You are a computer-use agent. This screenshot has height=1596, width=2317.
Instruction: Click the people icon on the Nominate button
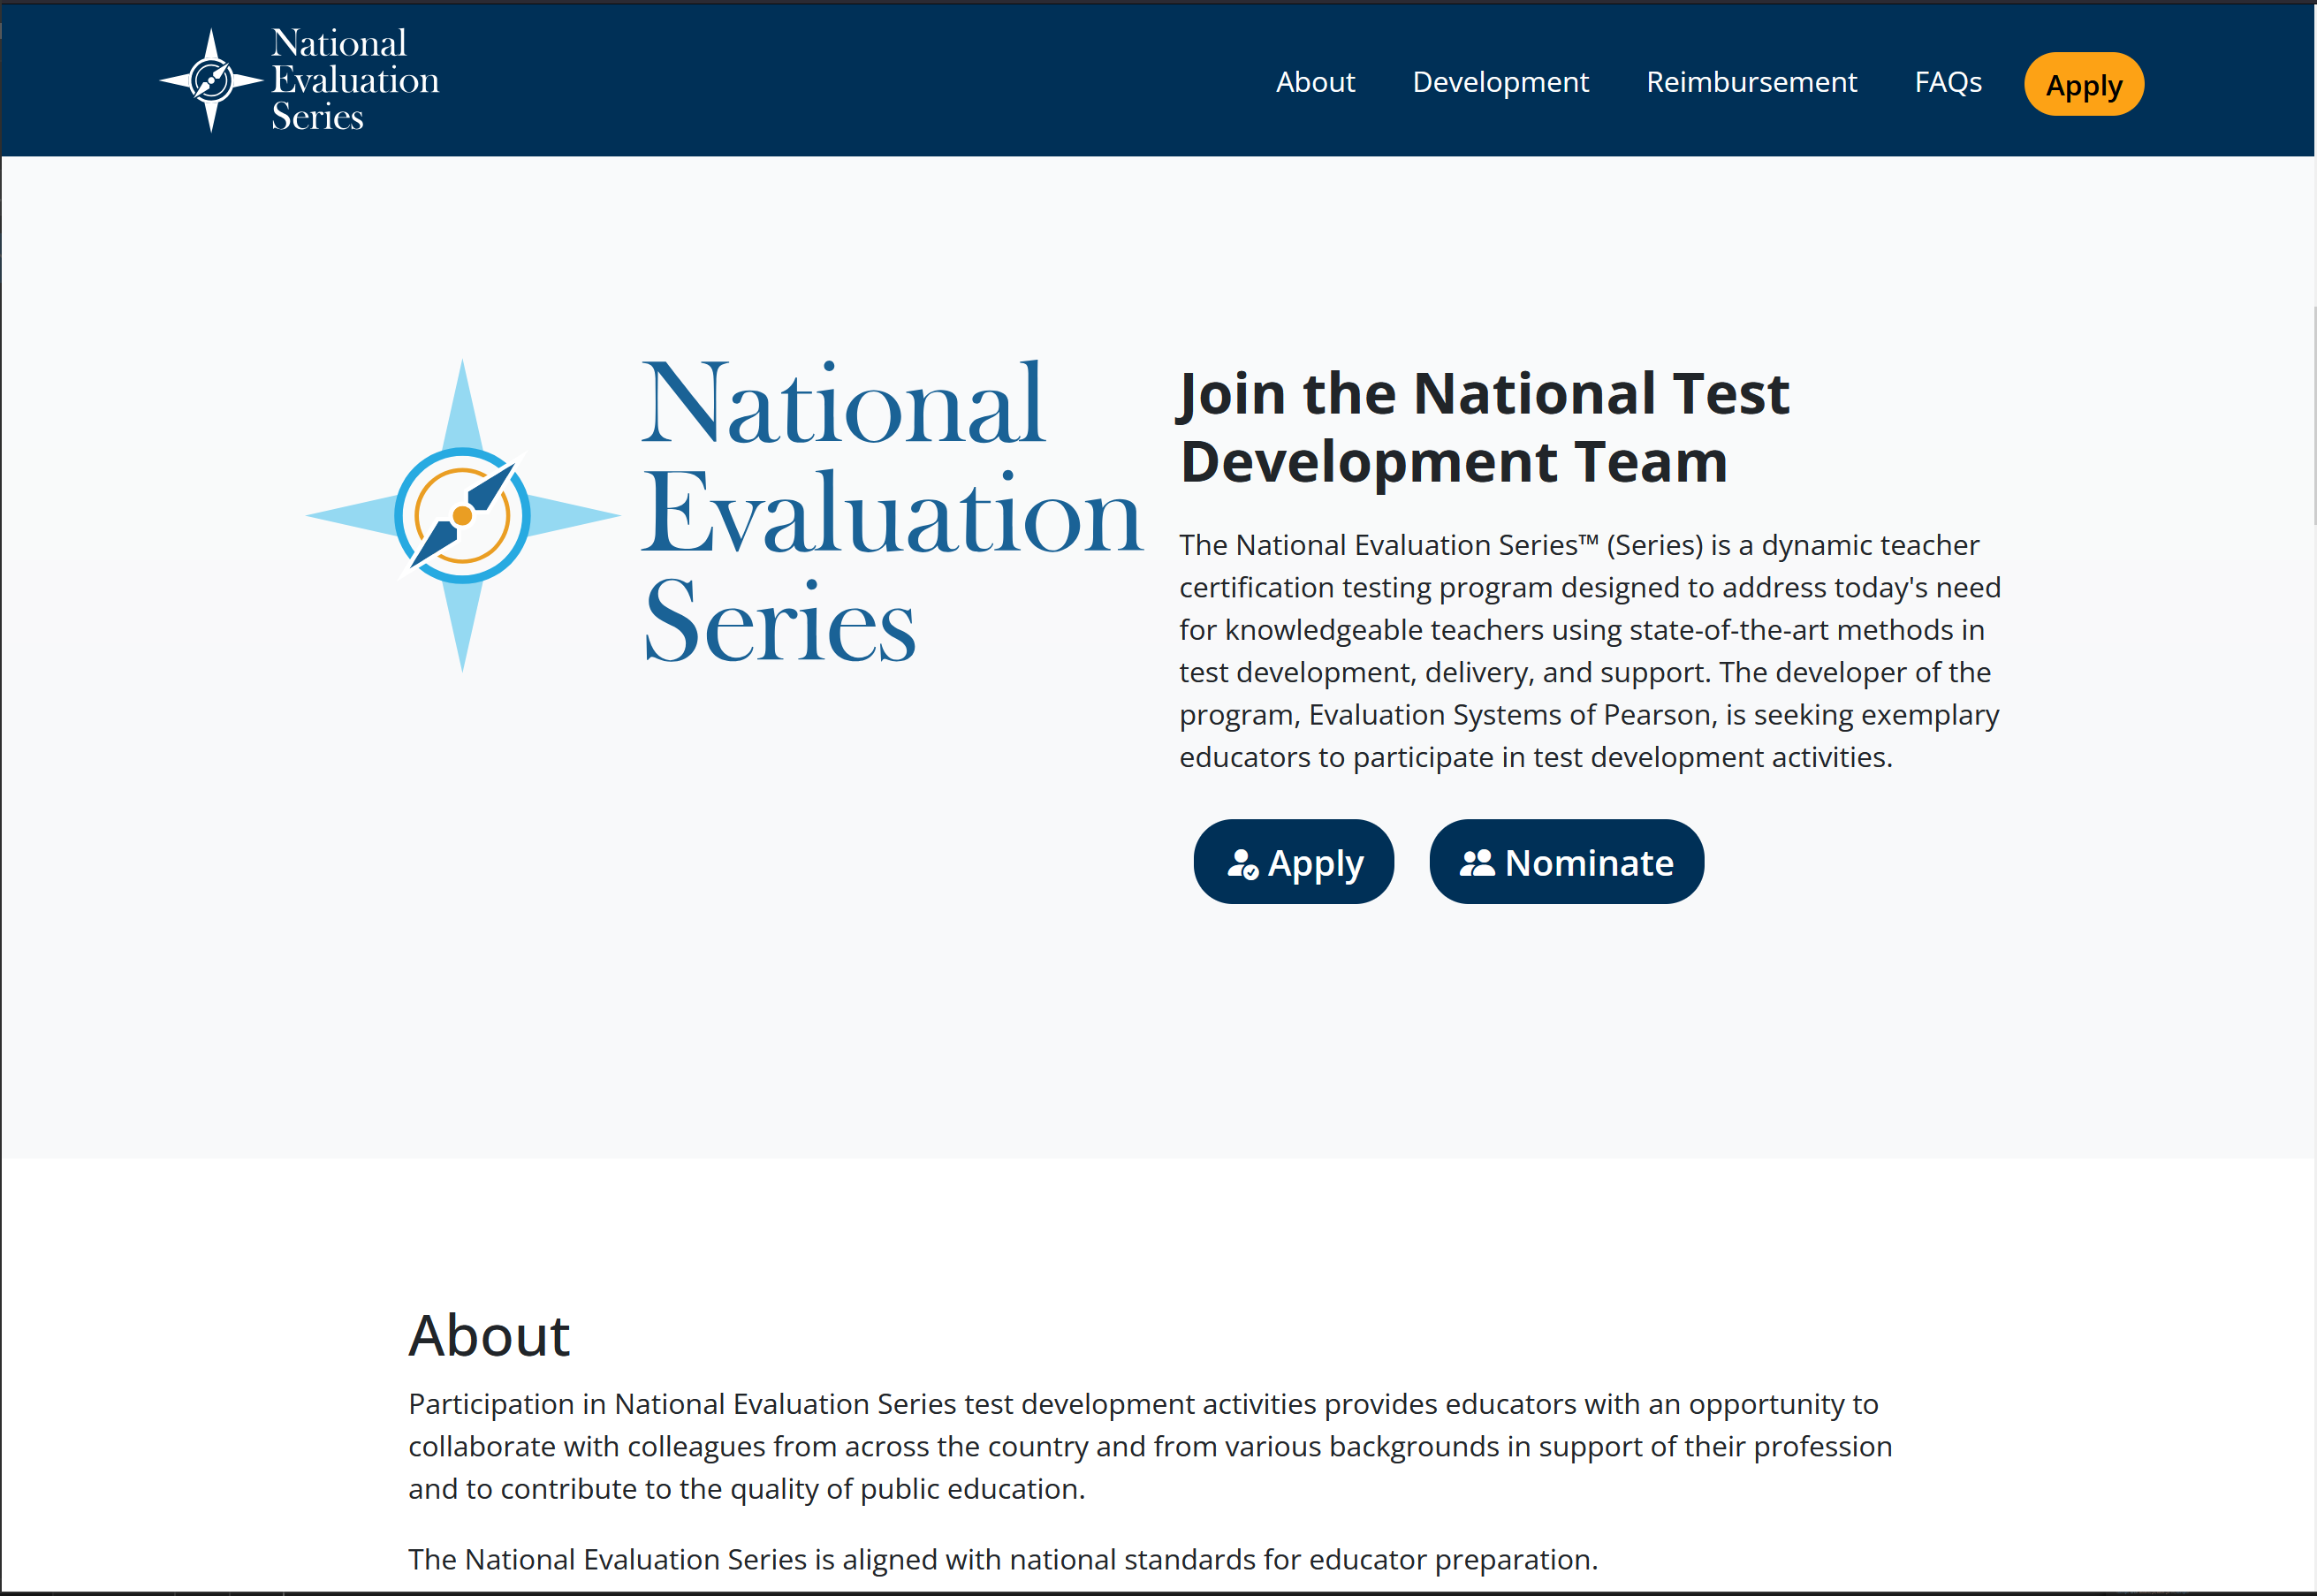[1477, 863]
